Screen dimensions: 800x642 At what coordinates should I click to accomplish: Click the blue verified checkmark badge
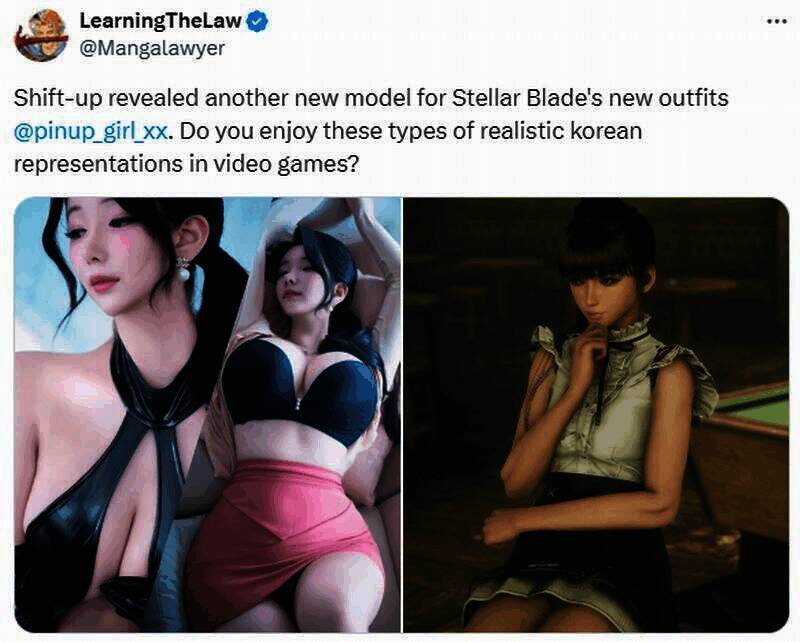pos(258,21)
